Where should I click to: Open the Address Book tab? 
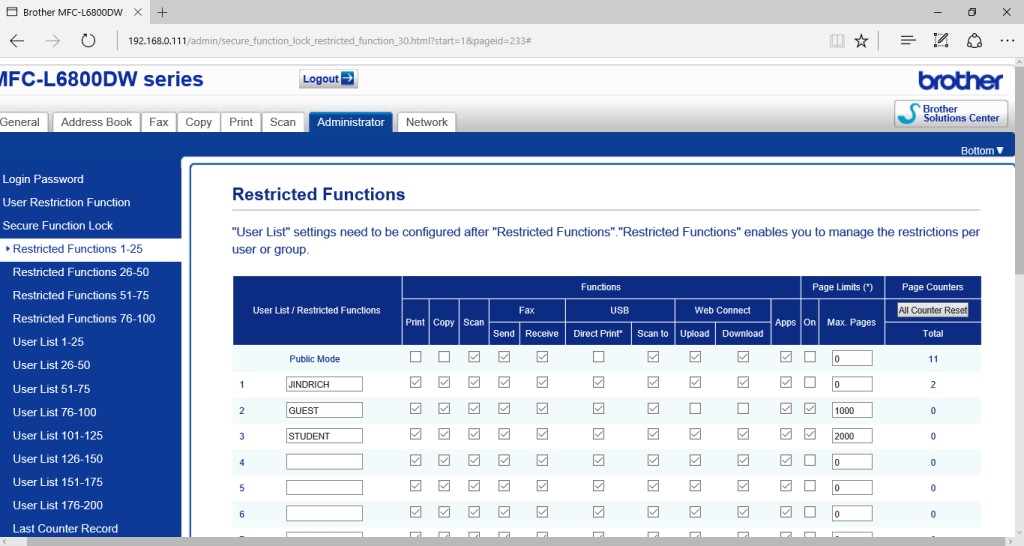(96, 122)
